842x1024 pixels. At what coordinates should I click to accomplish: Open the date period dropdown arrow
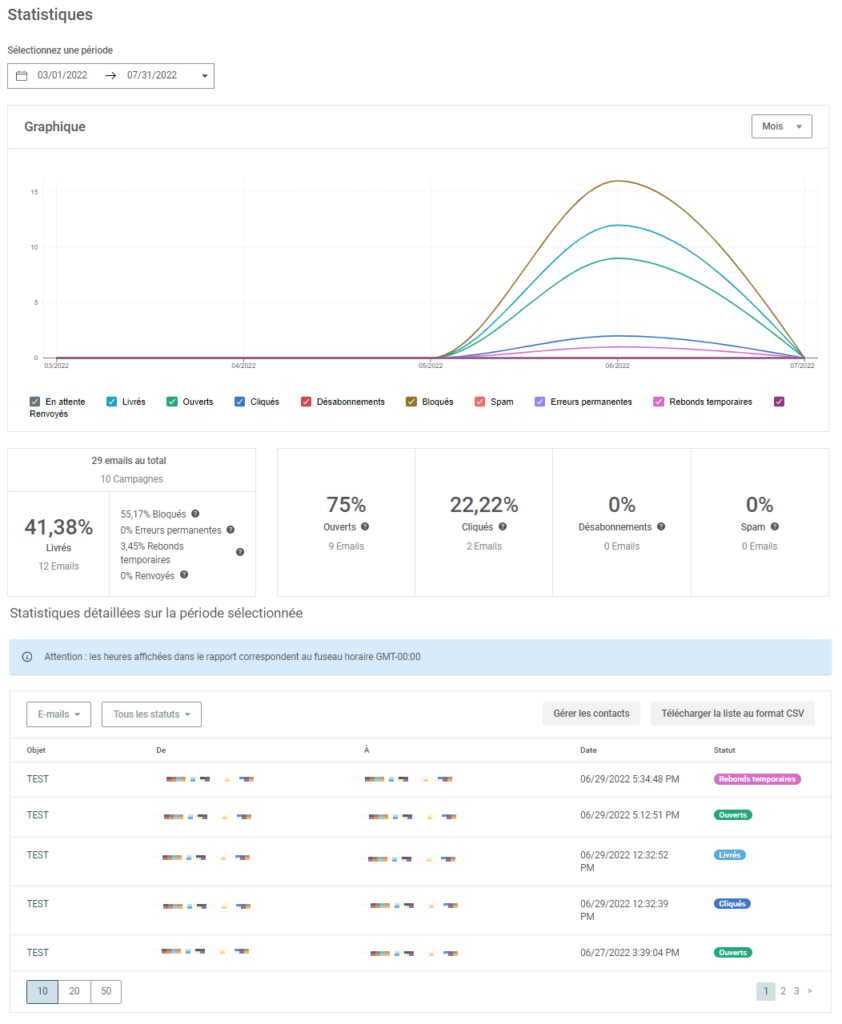pyautogui.click(x=204, y=76)
